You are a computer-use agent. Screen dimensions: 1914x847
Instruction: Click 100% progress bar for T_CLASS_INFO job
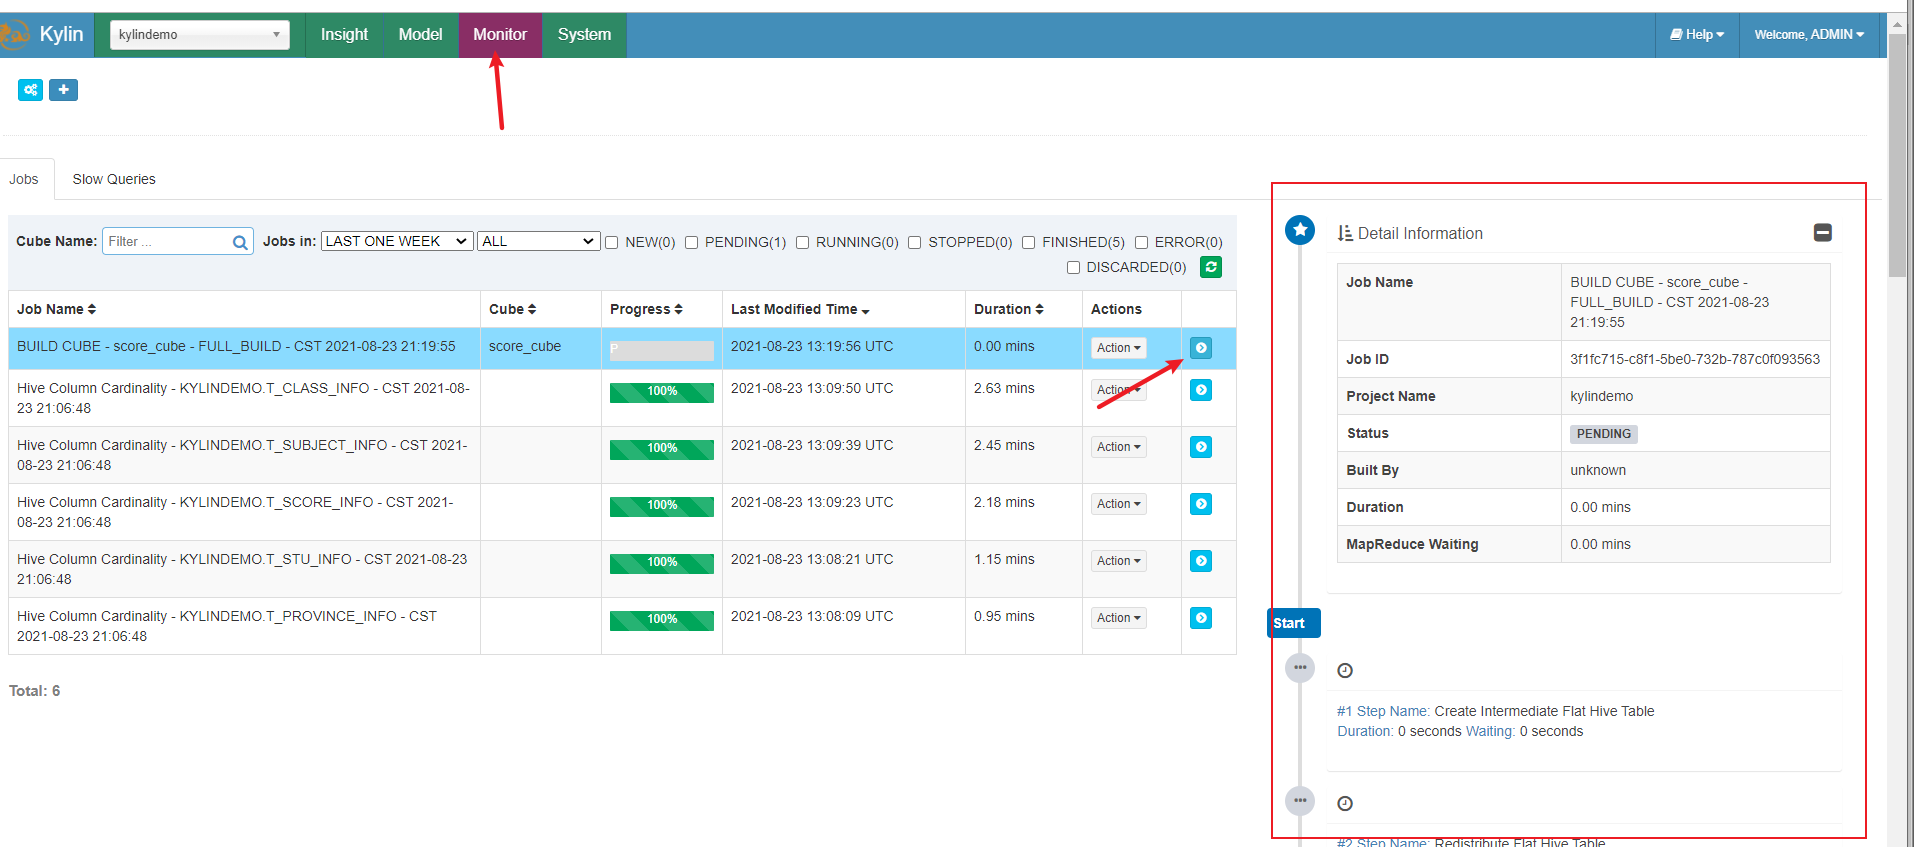tap(662, 392)
